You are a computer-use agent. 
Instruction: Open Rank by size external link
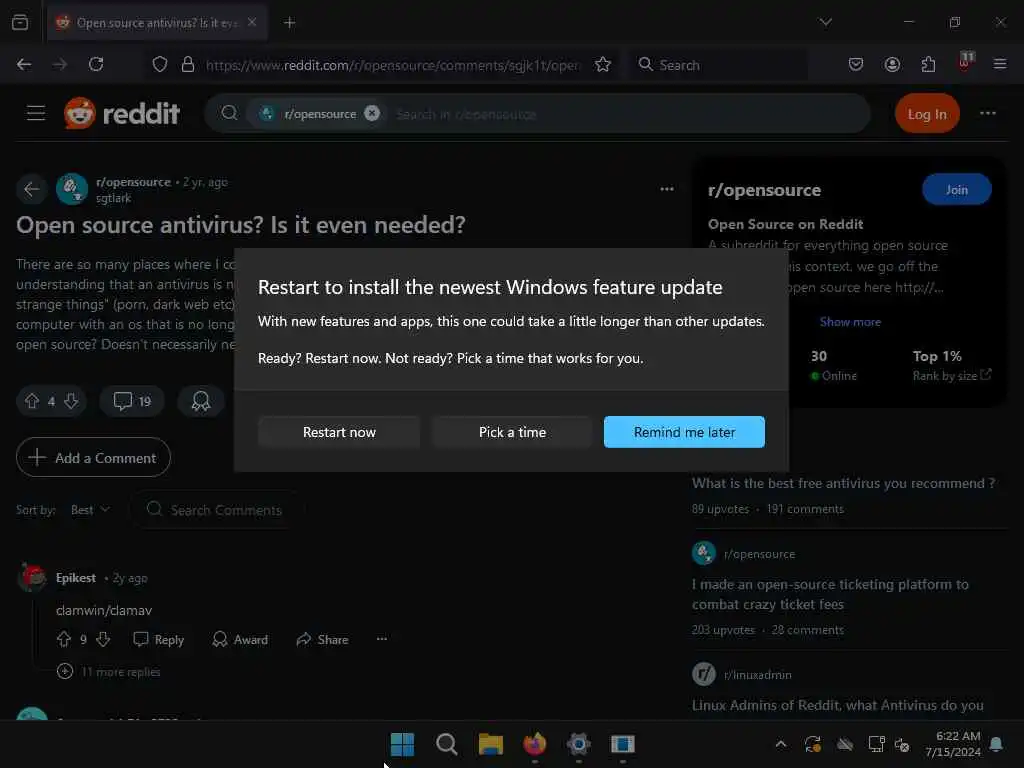pos(952,375)
